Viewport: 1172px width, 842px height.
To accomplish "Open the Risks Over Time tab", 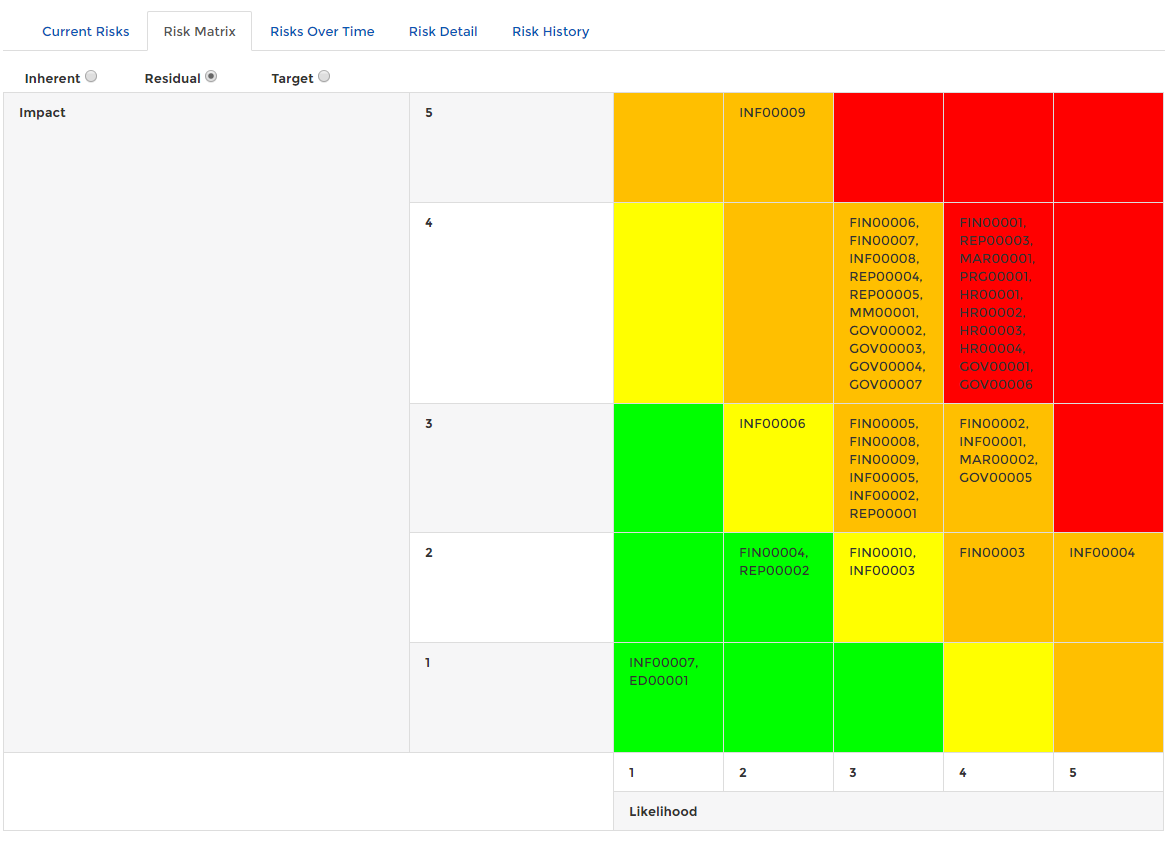I will point(322,31).
